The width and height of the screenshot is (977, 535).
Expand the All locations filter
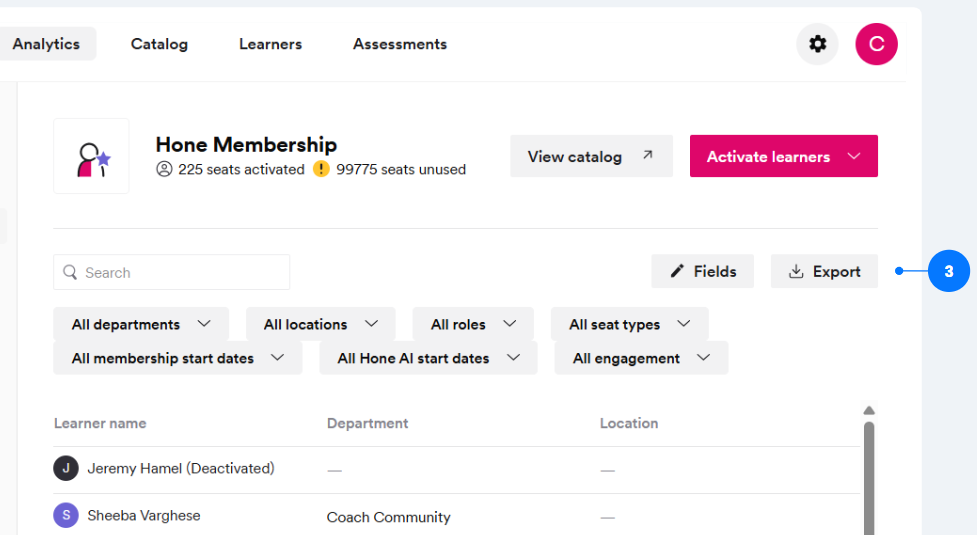point(321,324)
